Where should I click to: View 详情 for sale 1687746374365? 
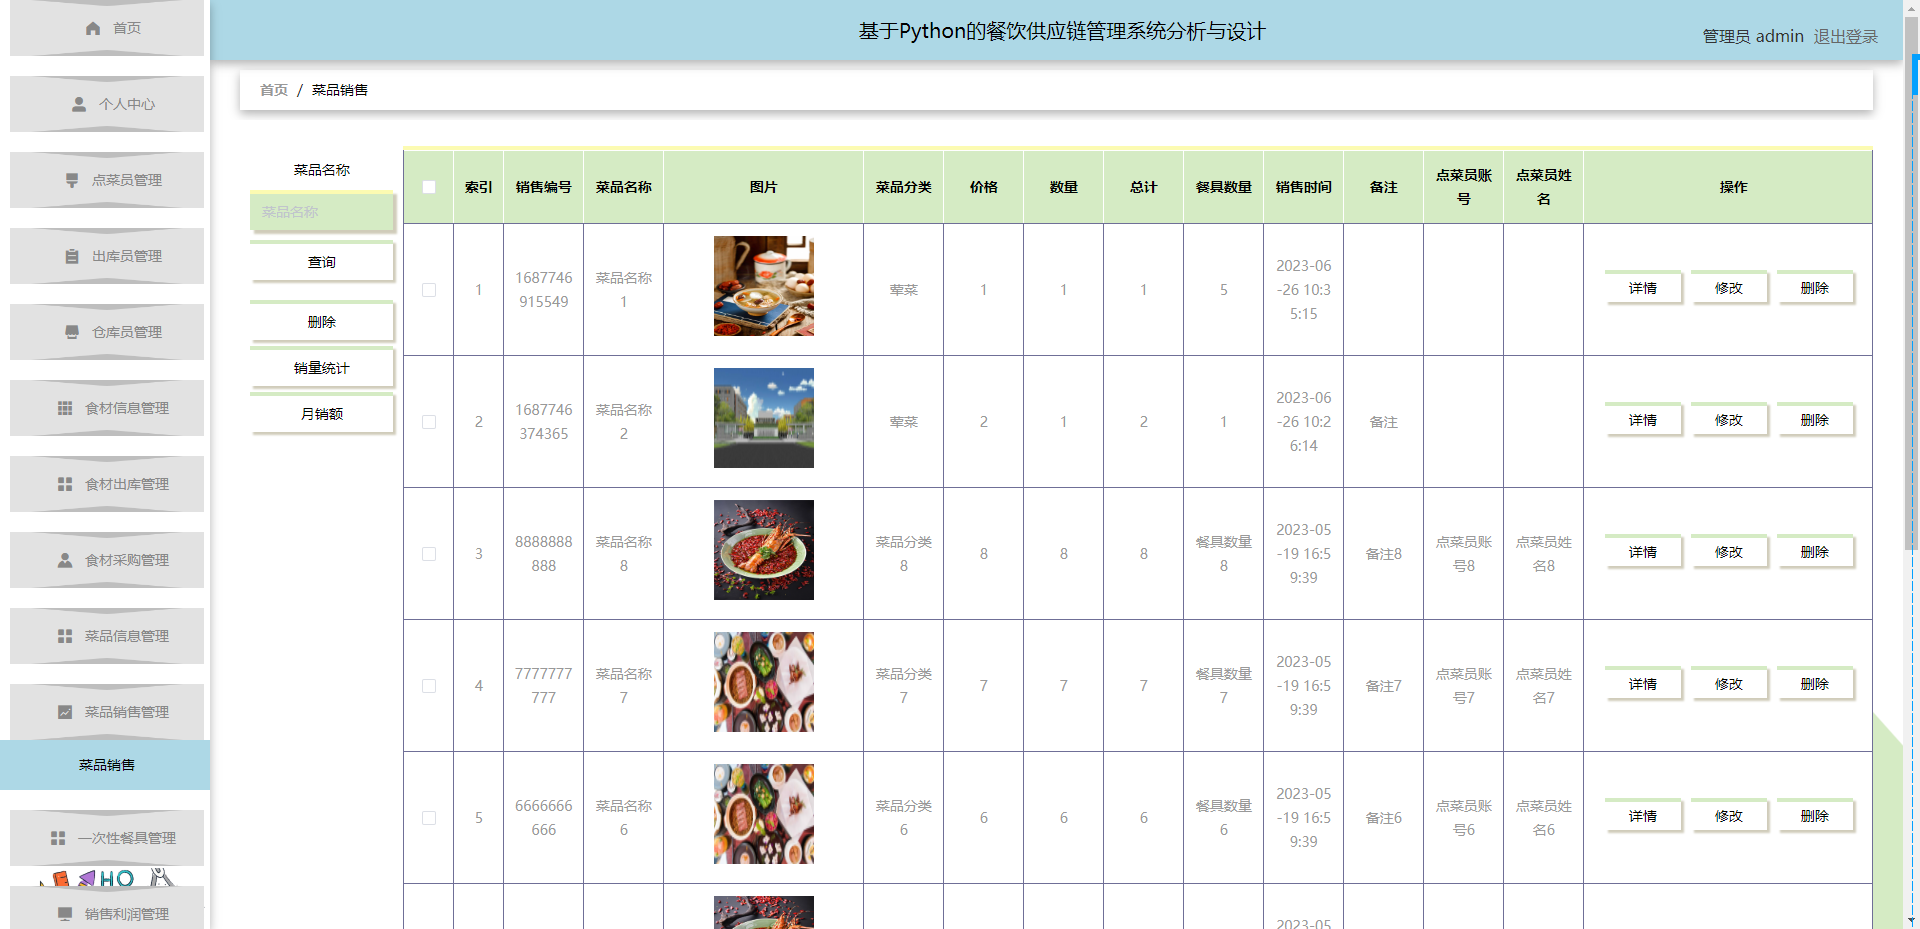click(1643, 420)
